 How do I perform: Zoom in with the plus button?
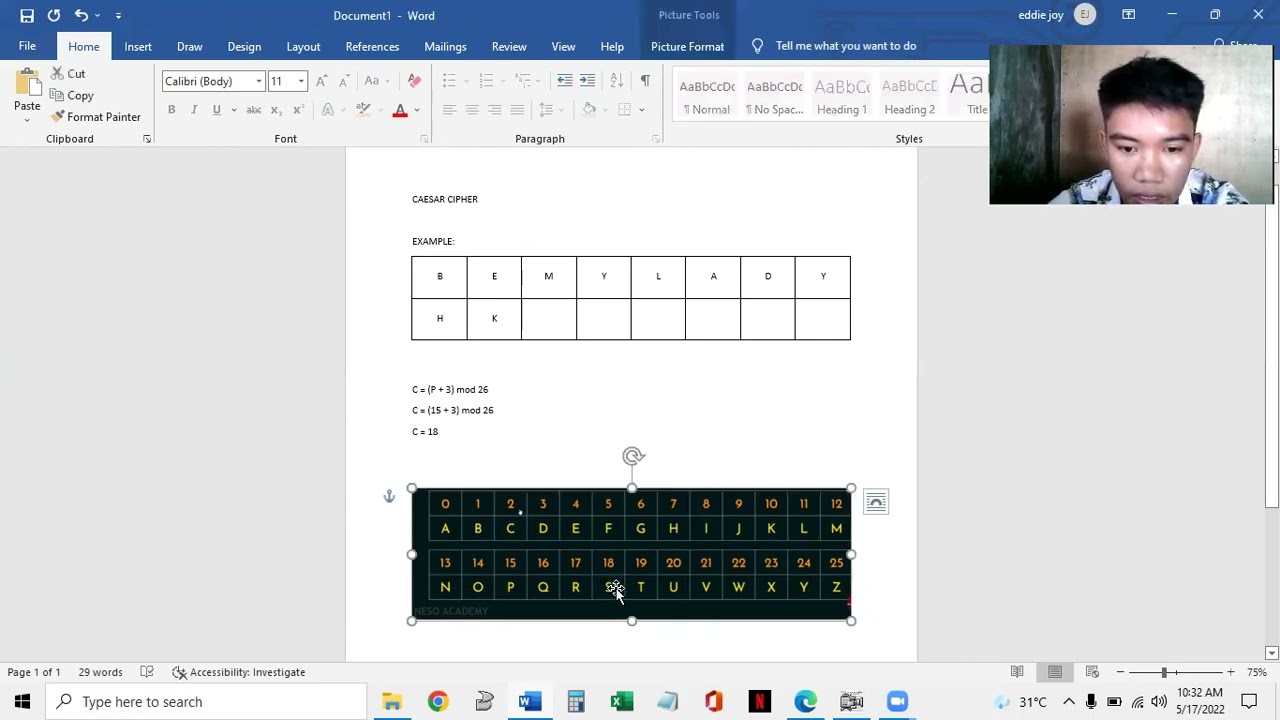click(x=1231, y=672)
